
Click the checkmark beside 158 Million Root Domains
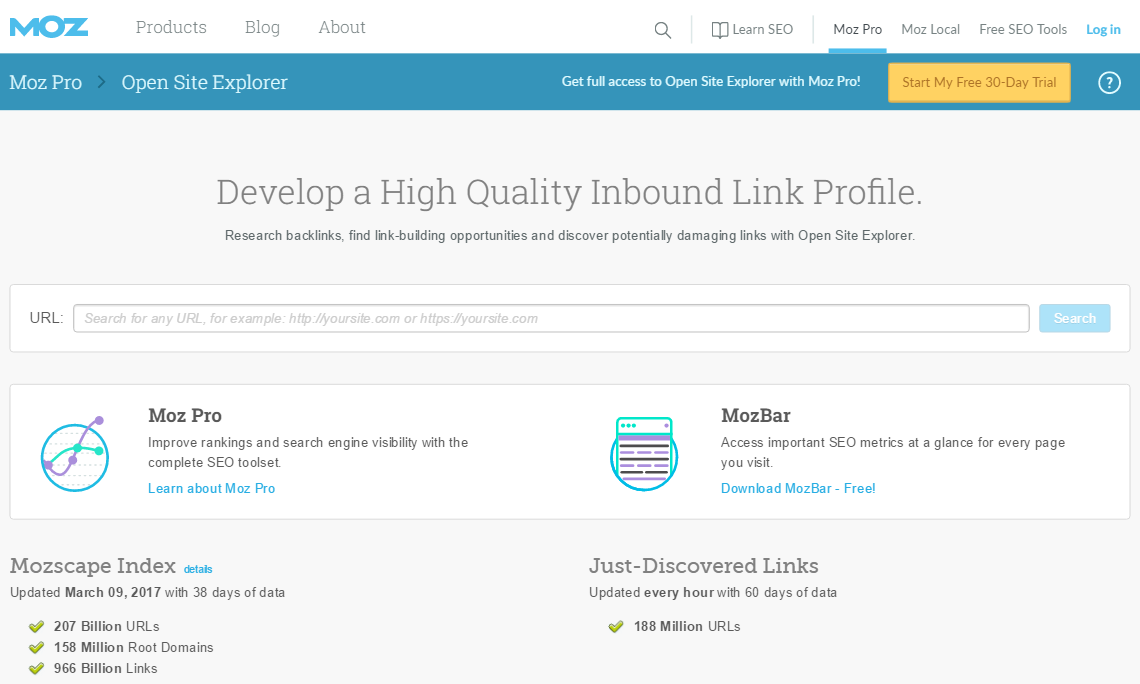pos(36,647)
